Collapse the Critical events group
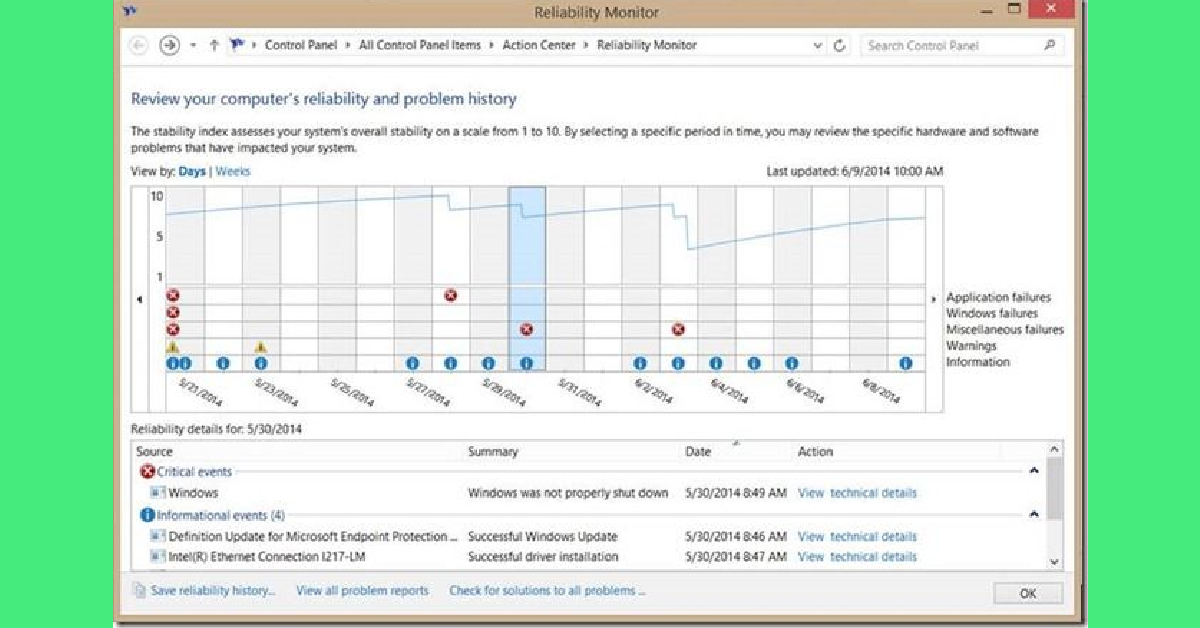Screen dimensions: 1200x628 (1034, 471)
